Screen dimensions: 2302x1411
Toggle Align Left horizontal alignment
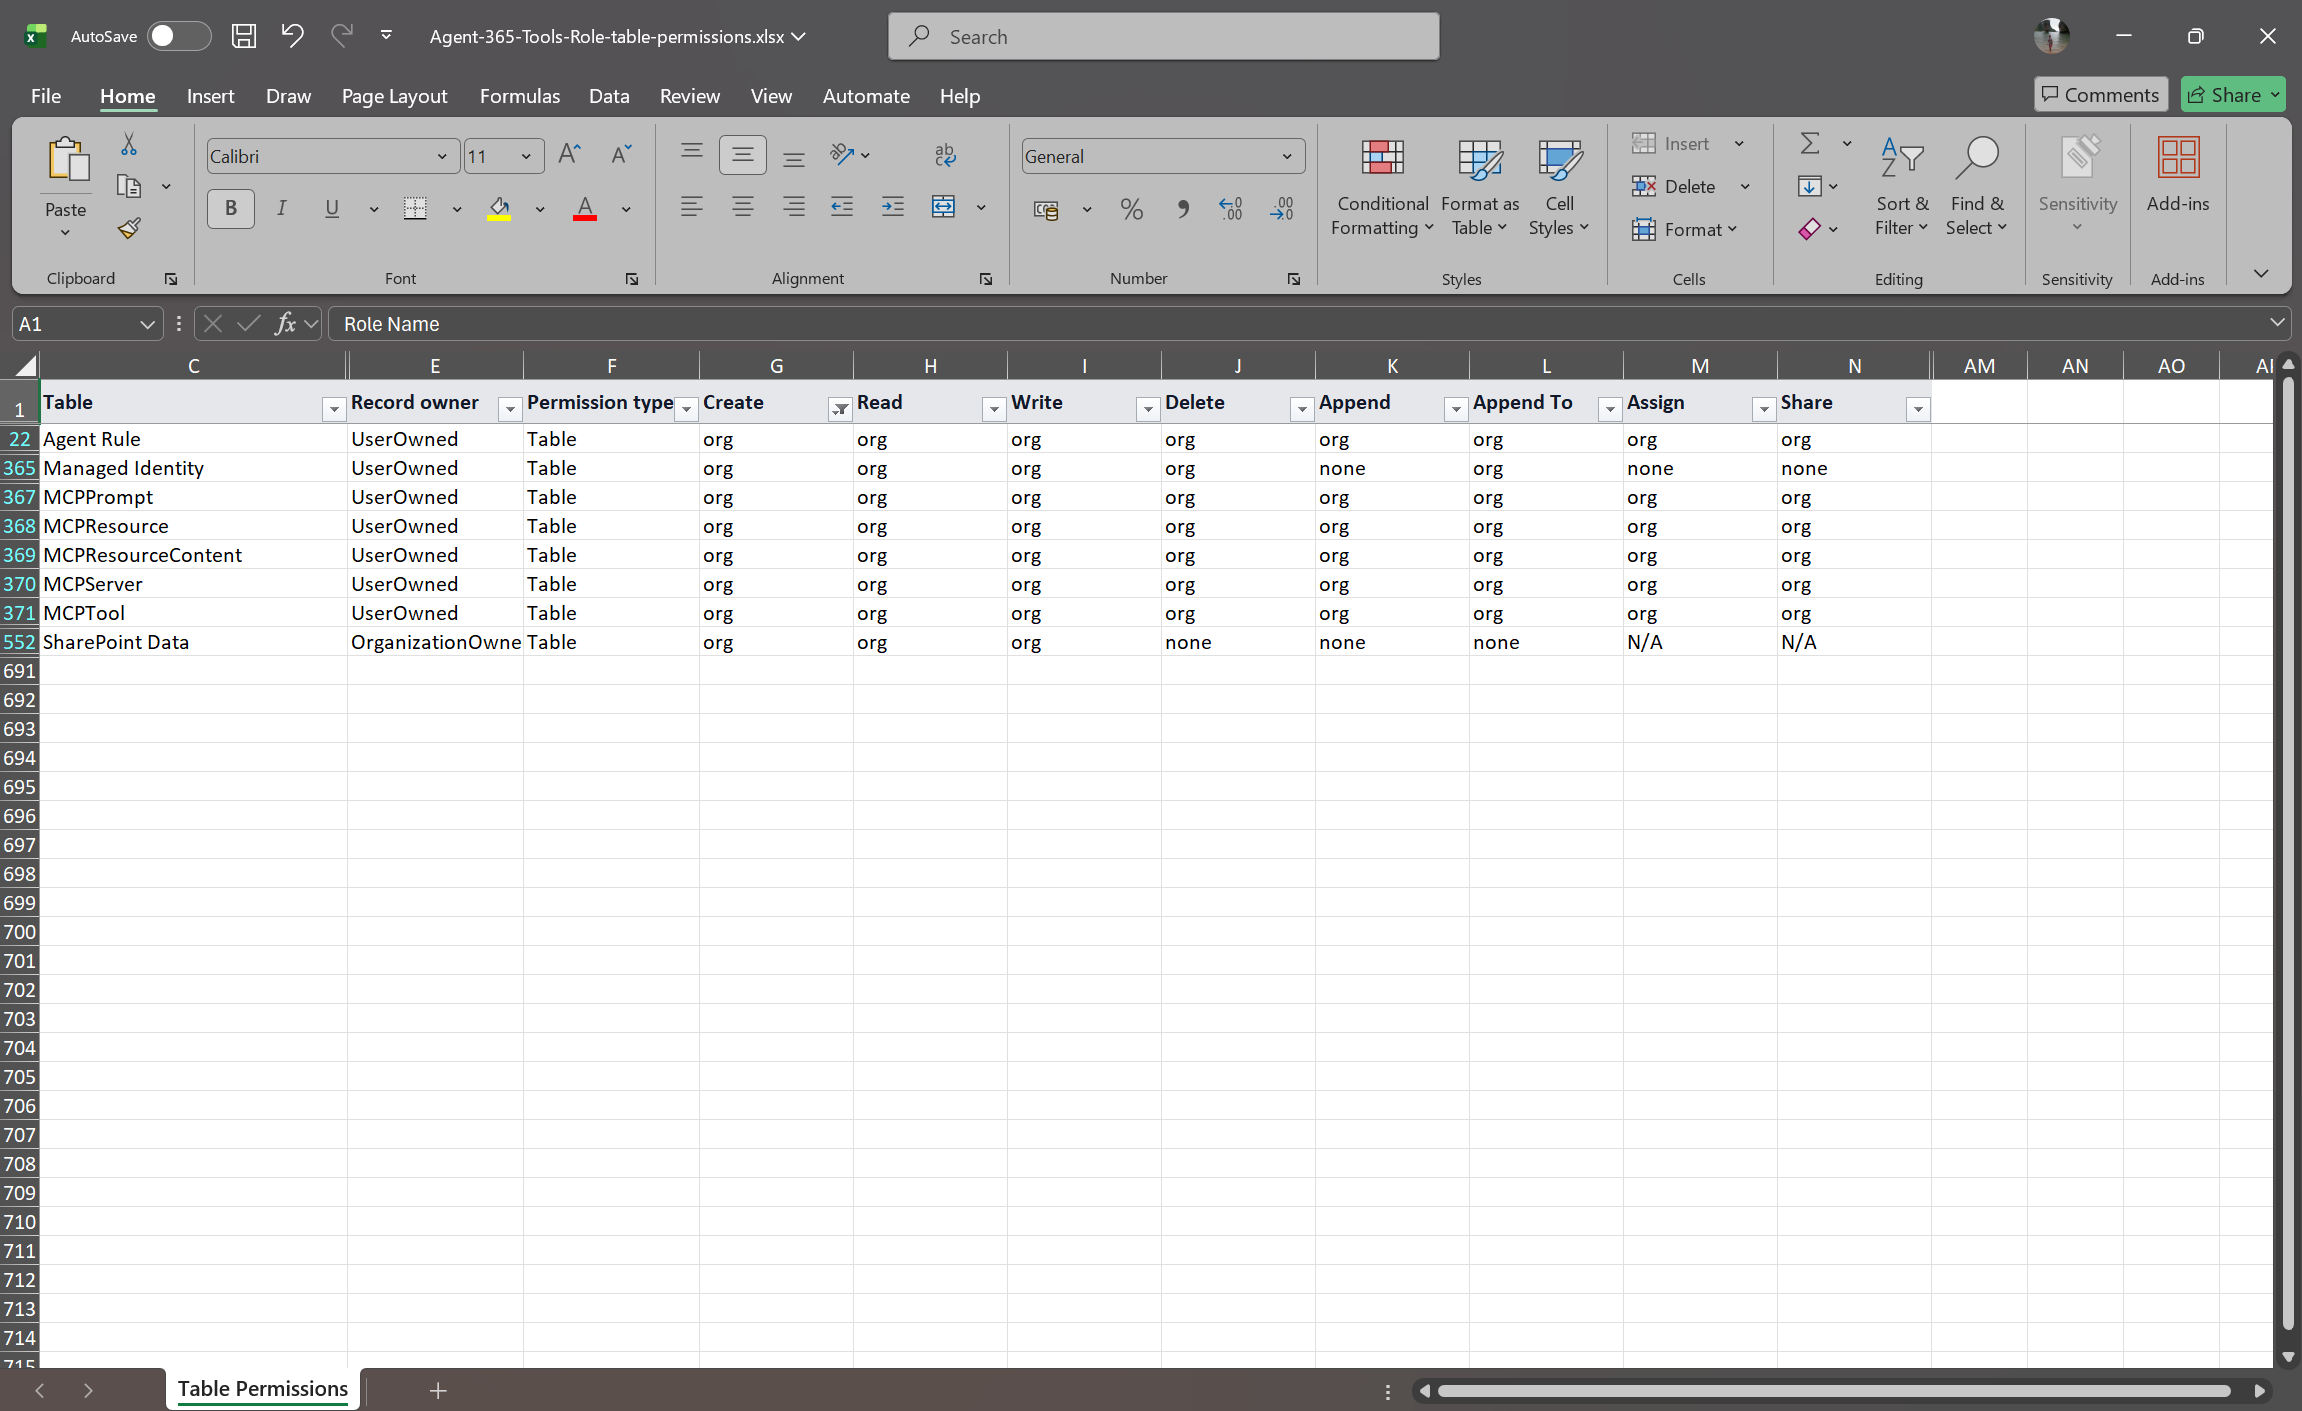click(x=691, y=207)
